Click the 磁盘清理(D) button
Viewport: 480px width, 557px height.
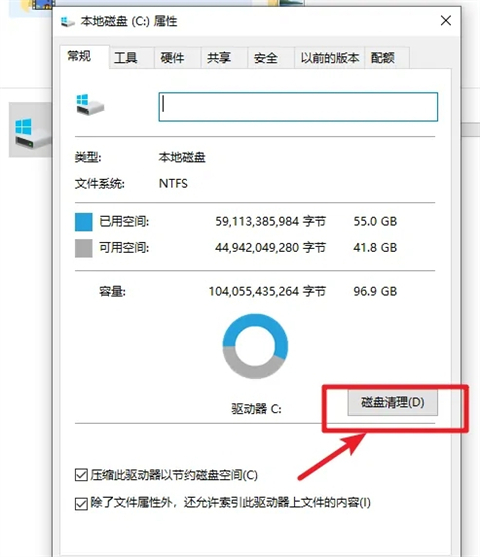click(x=393, y=402)
